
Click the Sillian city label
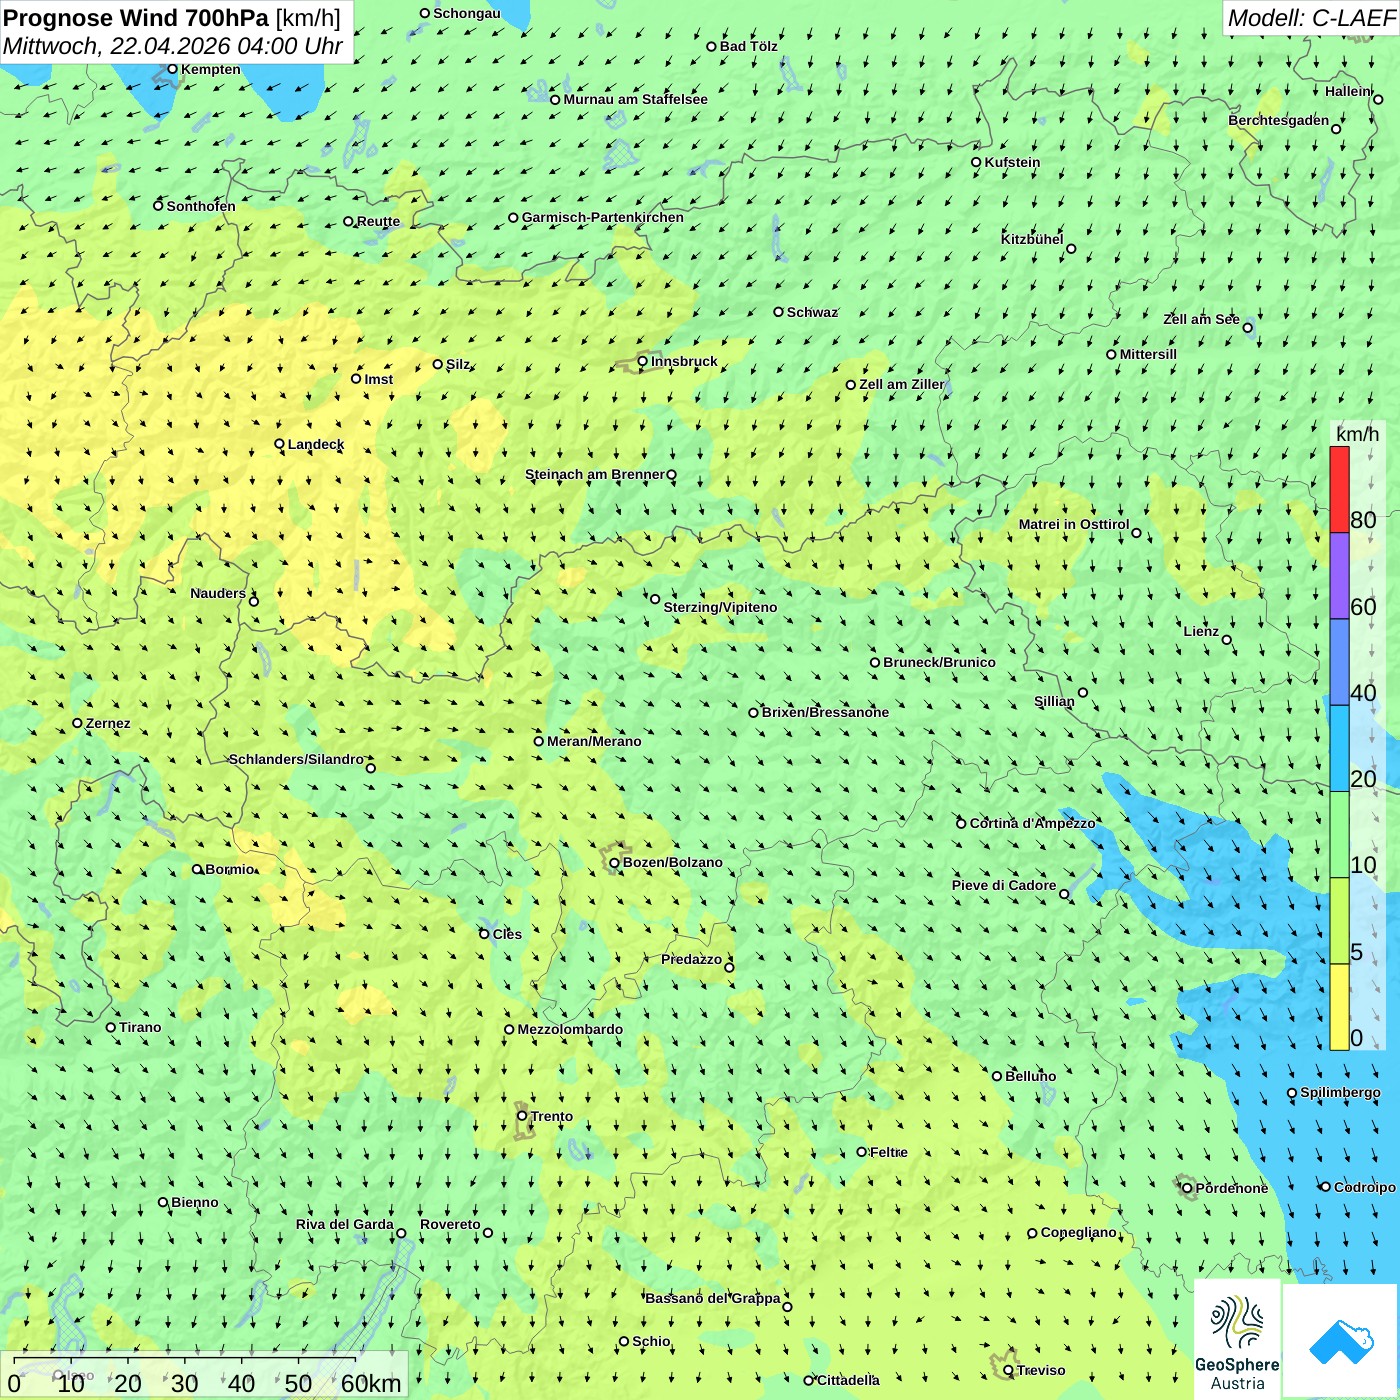(1054, 701)
